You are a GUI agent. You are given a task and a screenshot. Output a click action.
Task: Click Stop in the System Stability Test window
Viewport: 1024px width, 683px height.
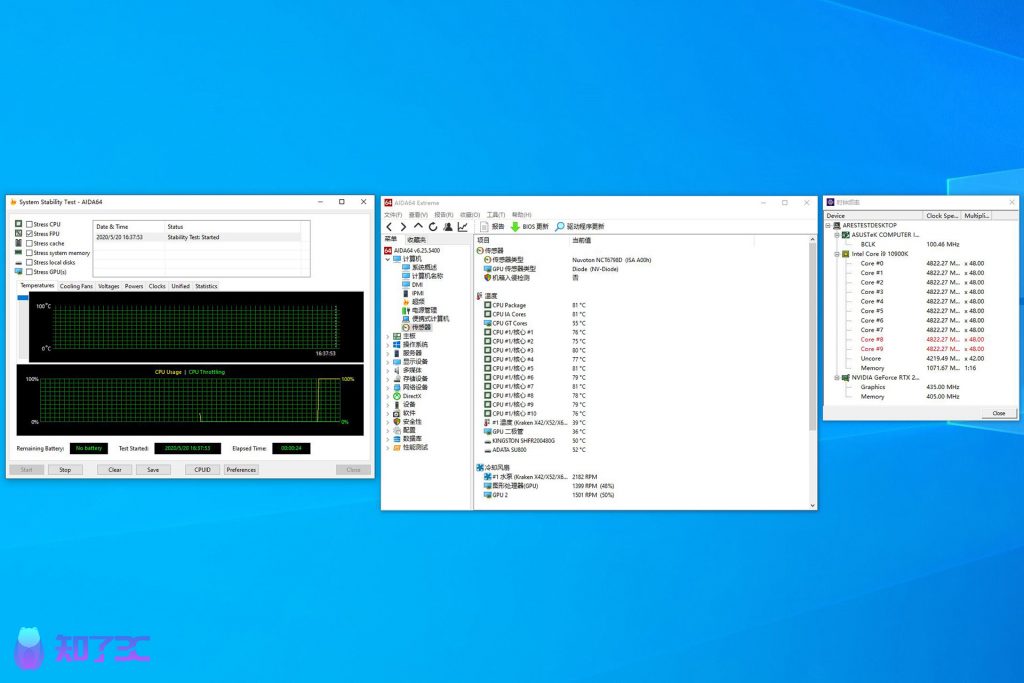65,469
